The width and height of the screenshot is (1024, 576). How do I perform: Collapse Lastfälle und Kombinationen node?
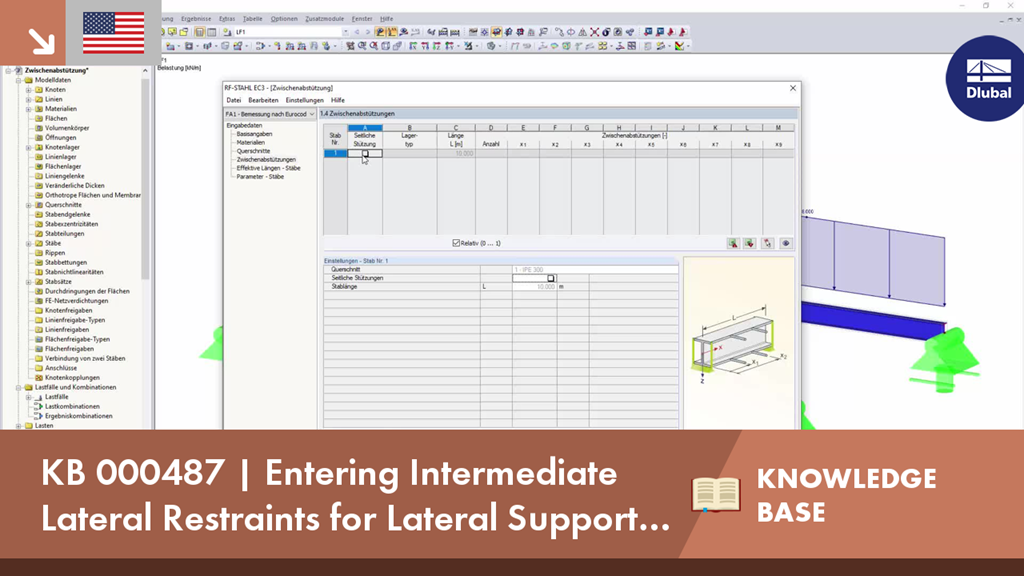[19, 387]
